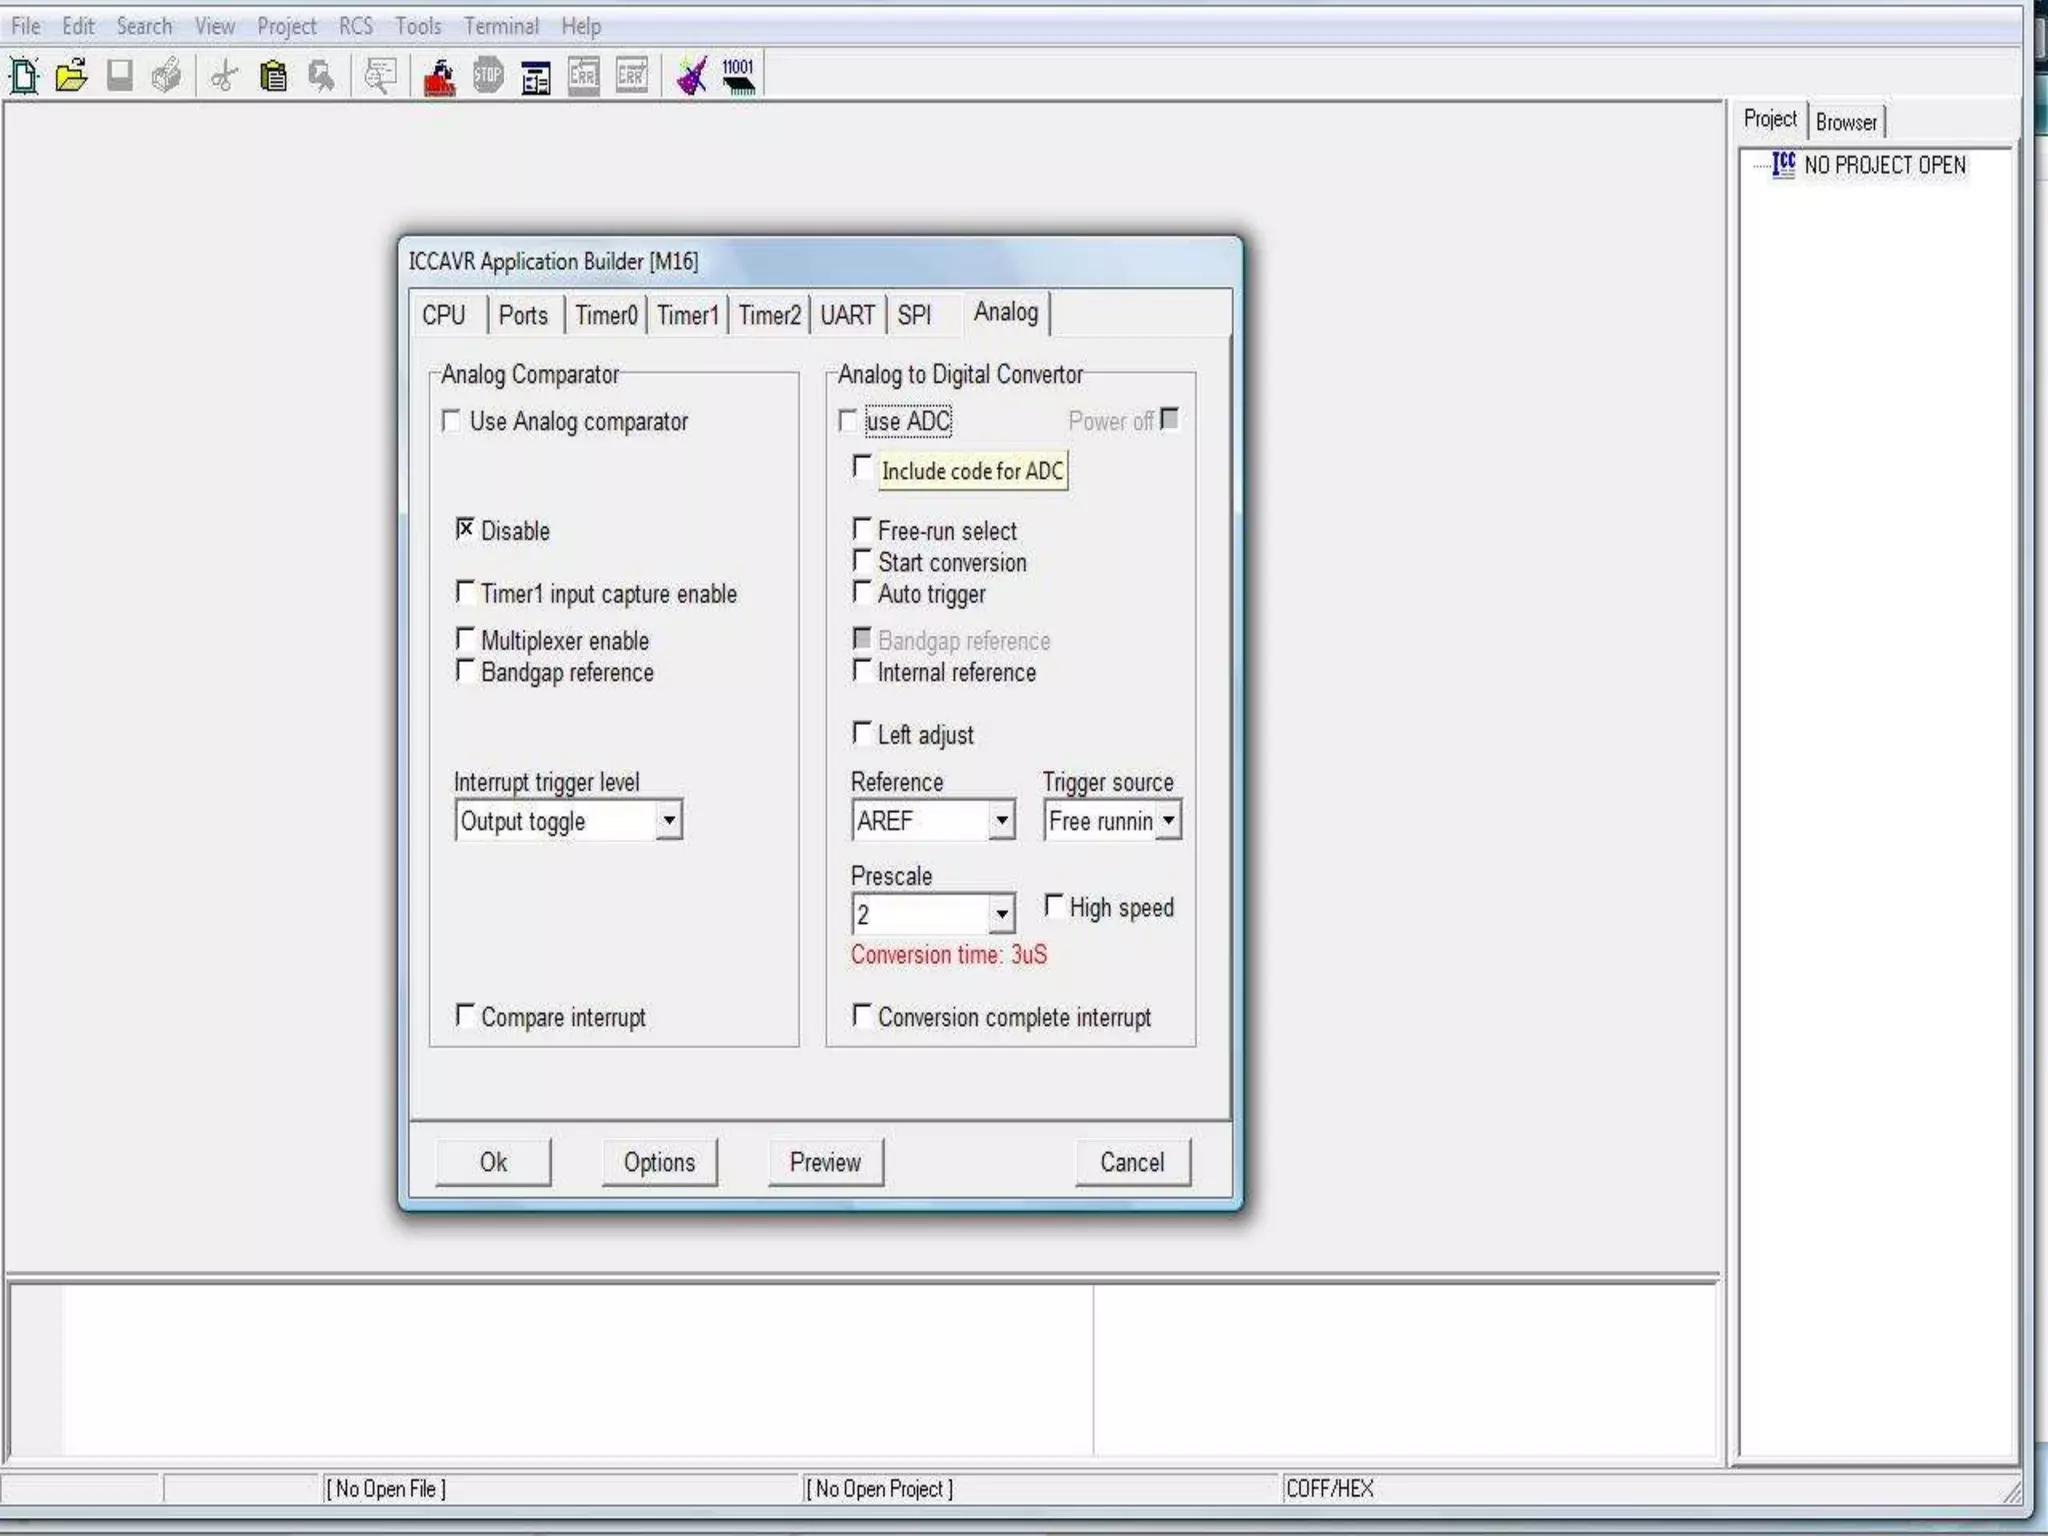Click the Open File folder icon
Screen dimensions: 2048x1536
pos(72,76)
